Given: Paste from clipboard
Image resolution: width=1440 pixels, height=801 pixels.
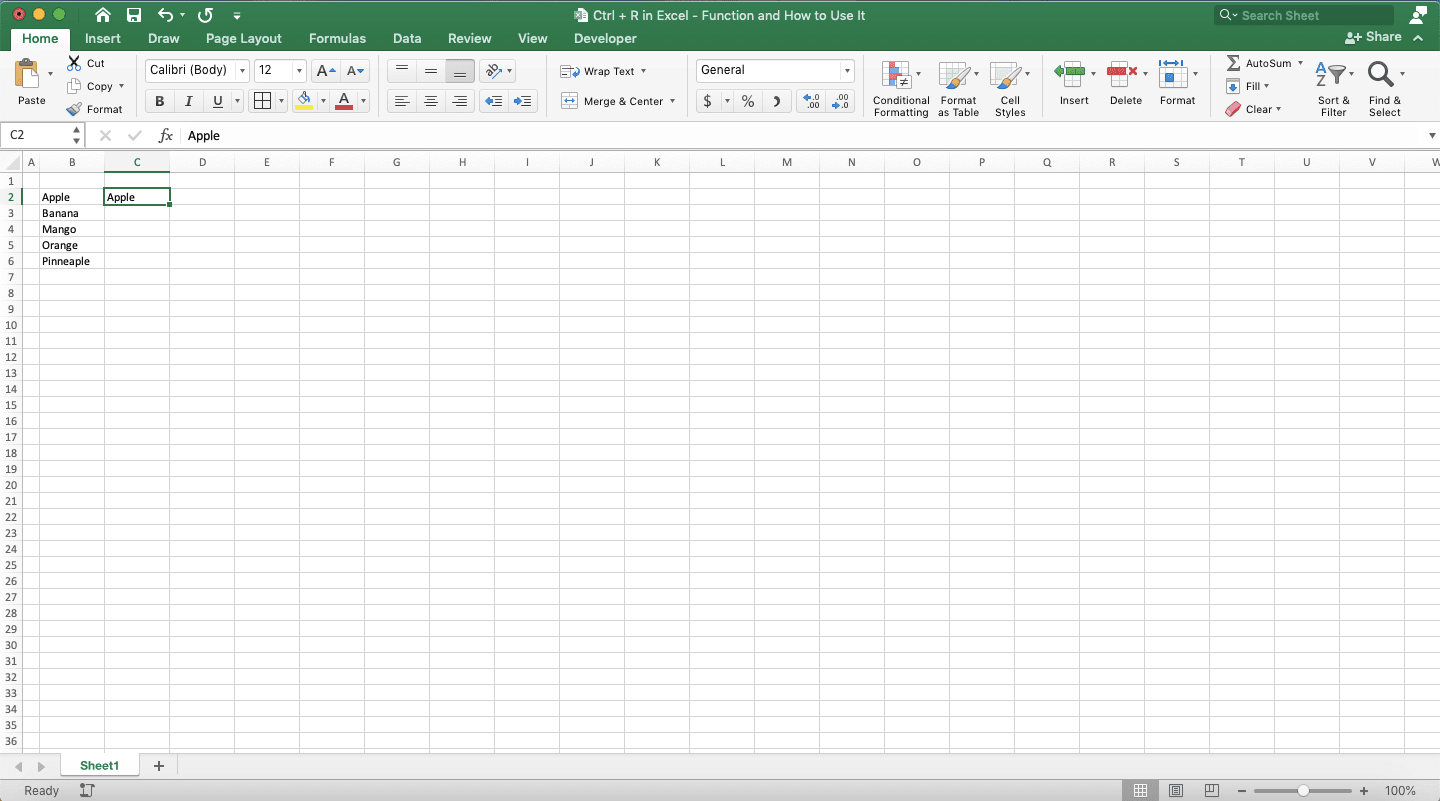Looking at the screenshot, I should pyautogui.click(x=31, y=82).
